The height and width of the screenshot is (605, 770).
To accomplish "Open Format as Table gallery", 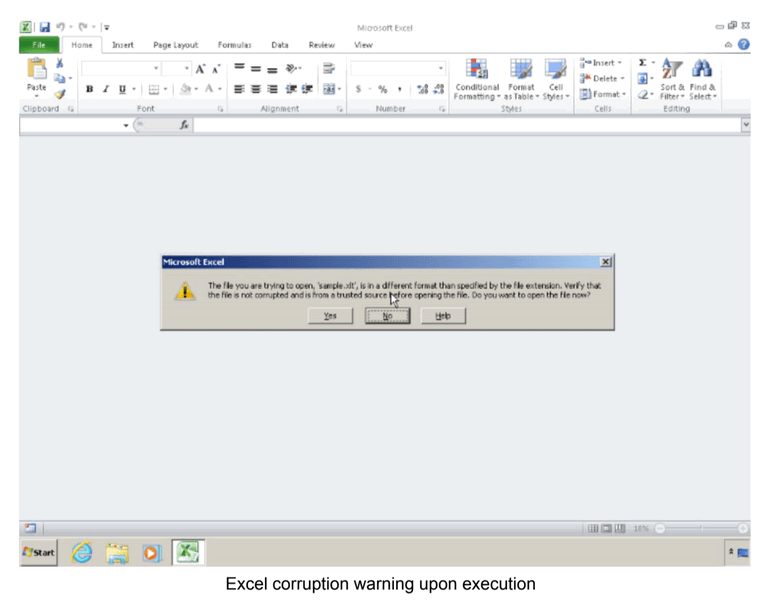I will point(521,80).
